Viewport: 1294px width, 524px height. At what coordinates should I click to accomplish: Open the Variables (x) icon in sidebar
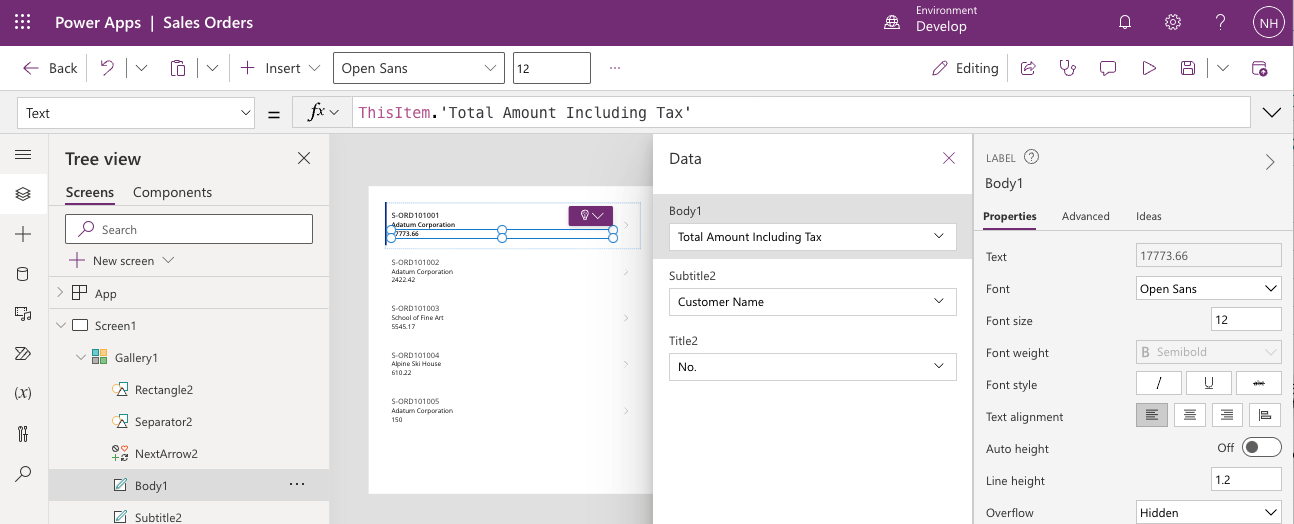pos(23,393)
